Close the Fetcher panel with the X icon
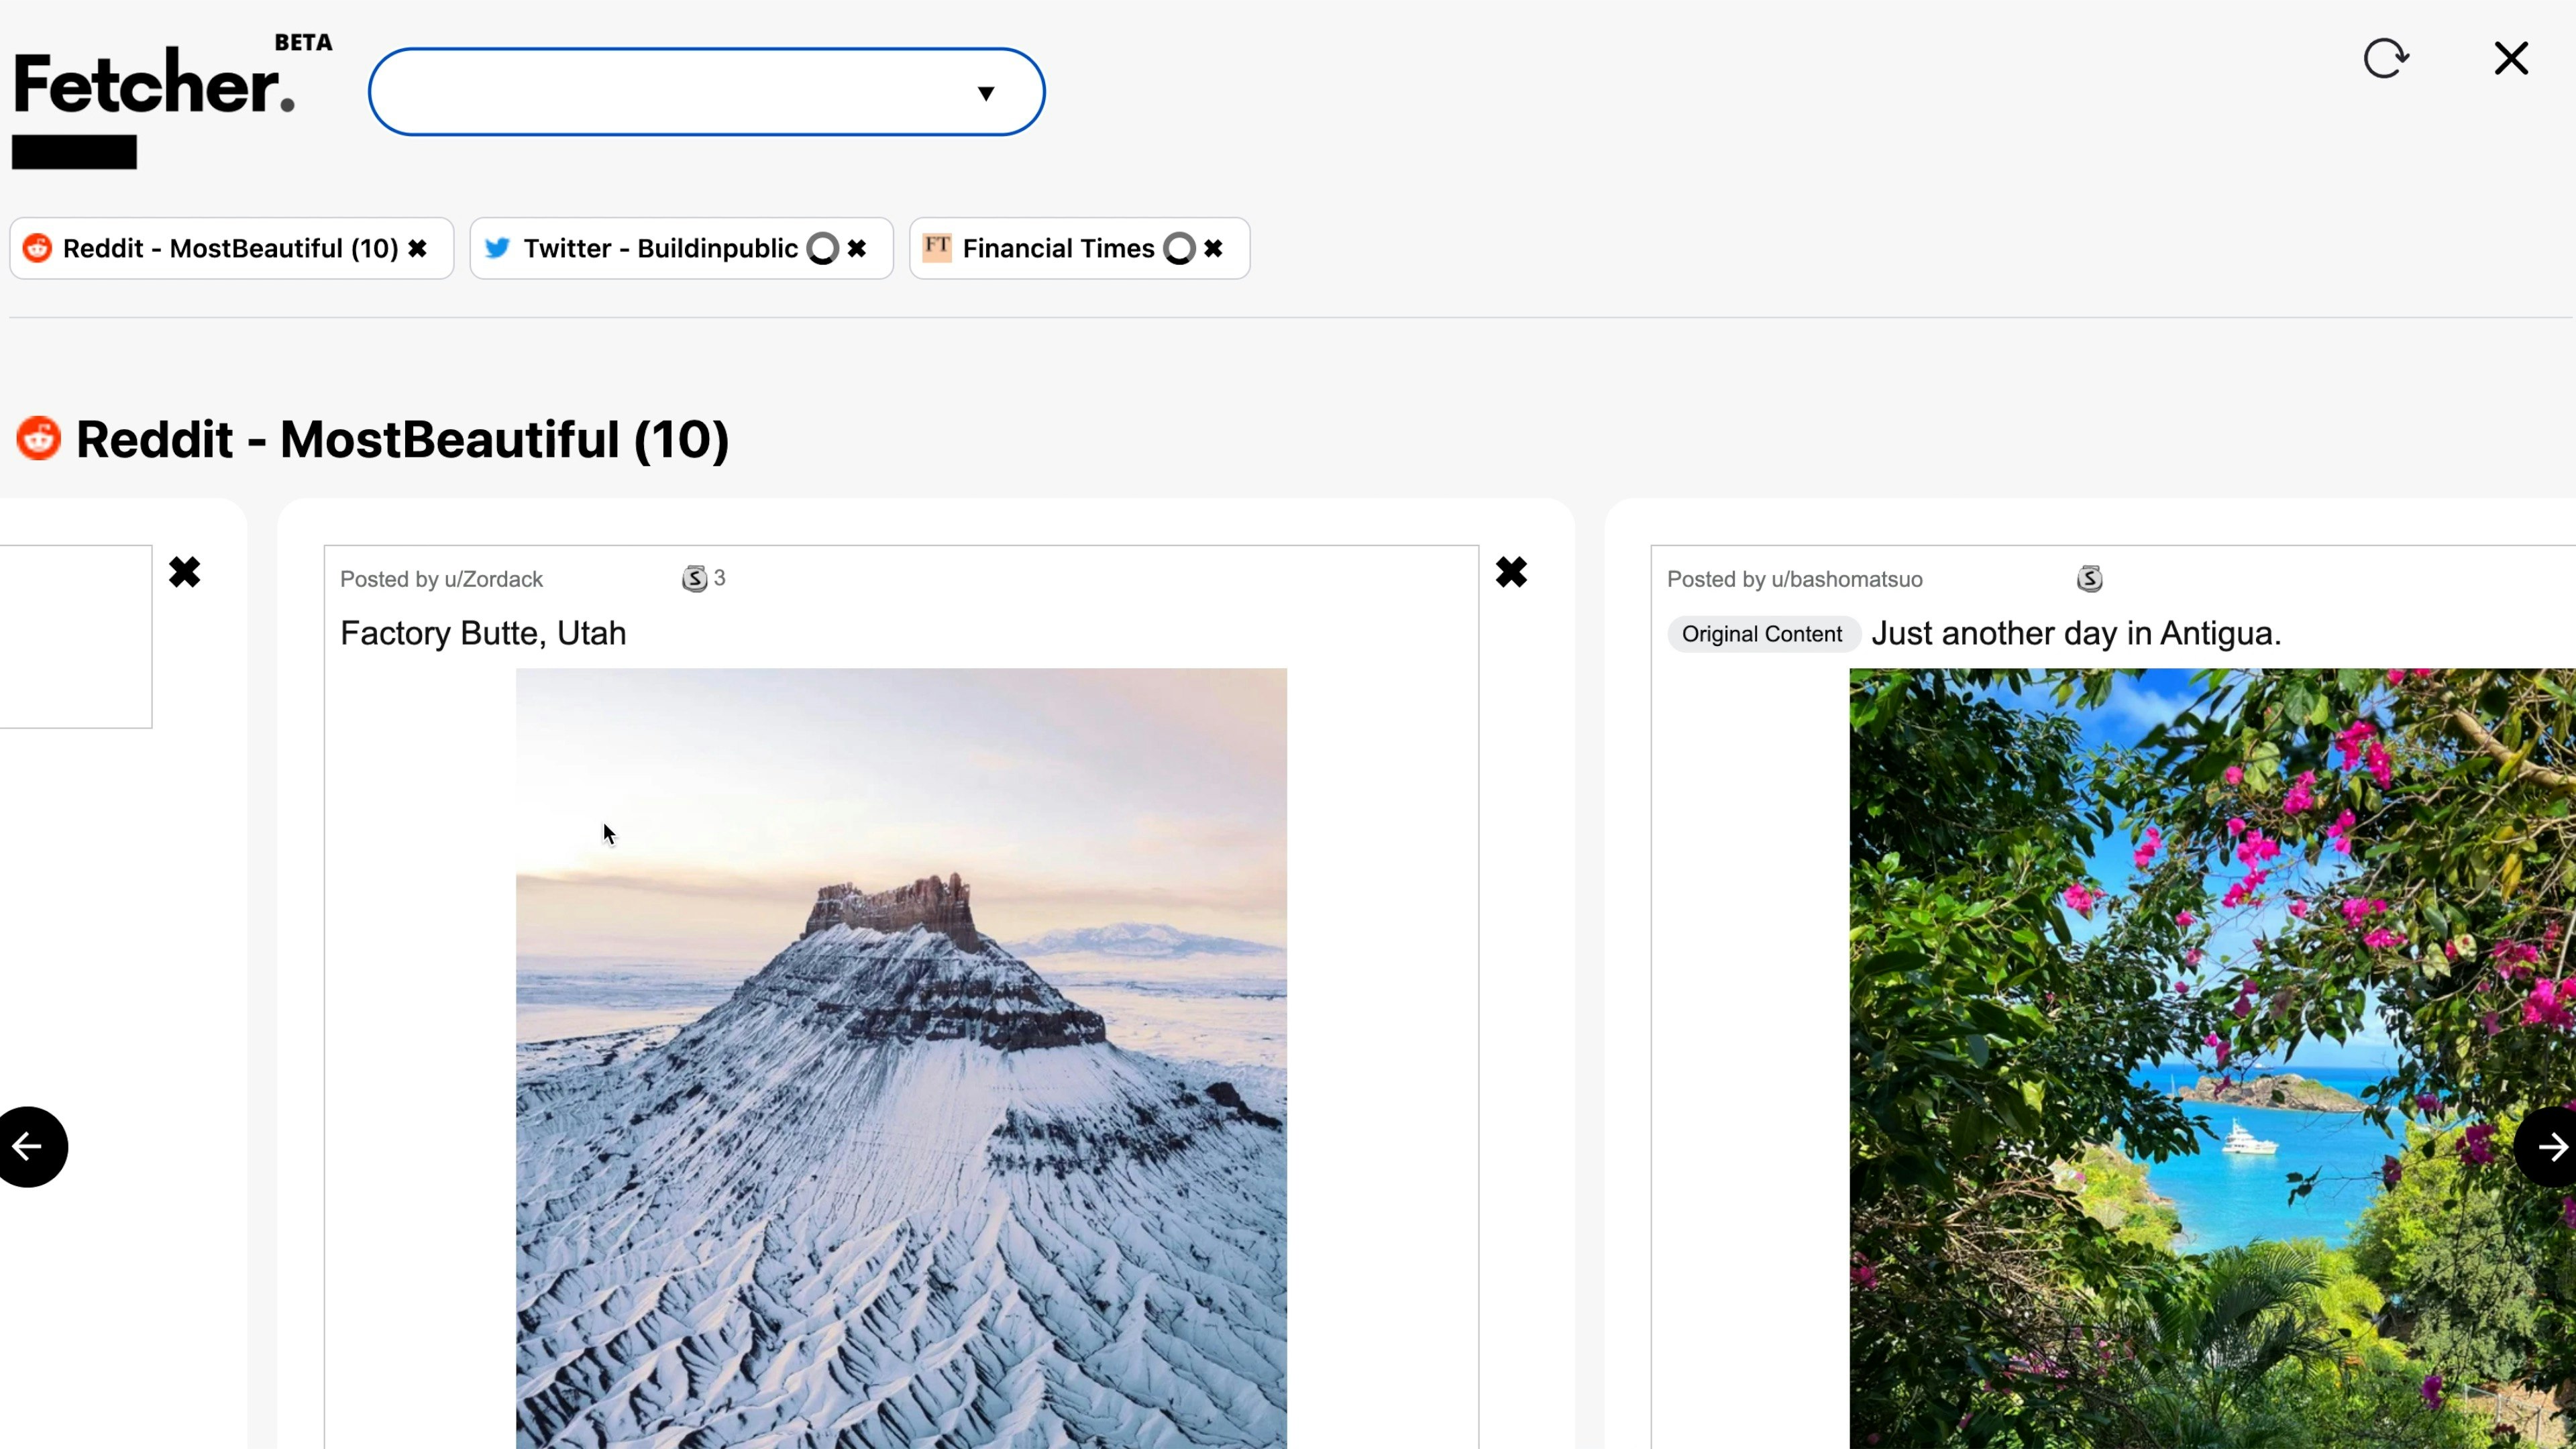2576x1449 pixels. coord(2511,58)
